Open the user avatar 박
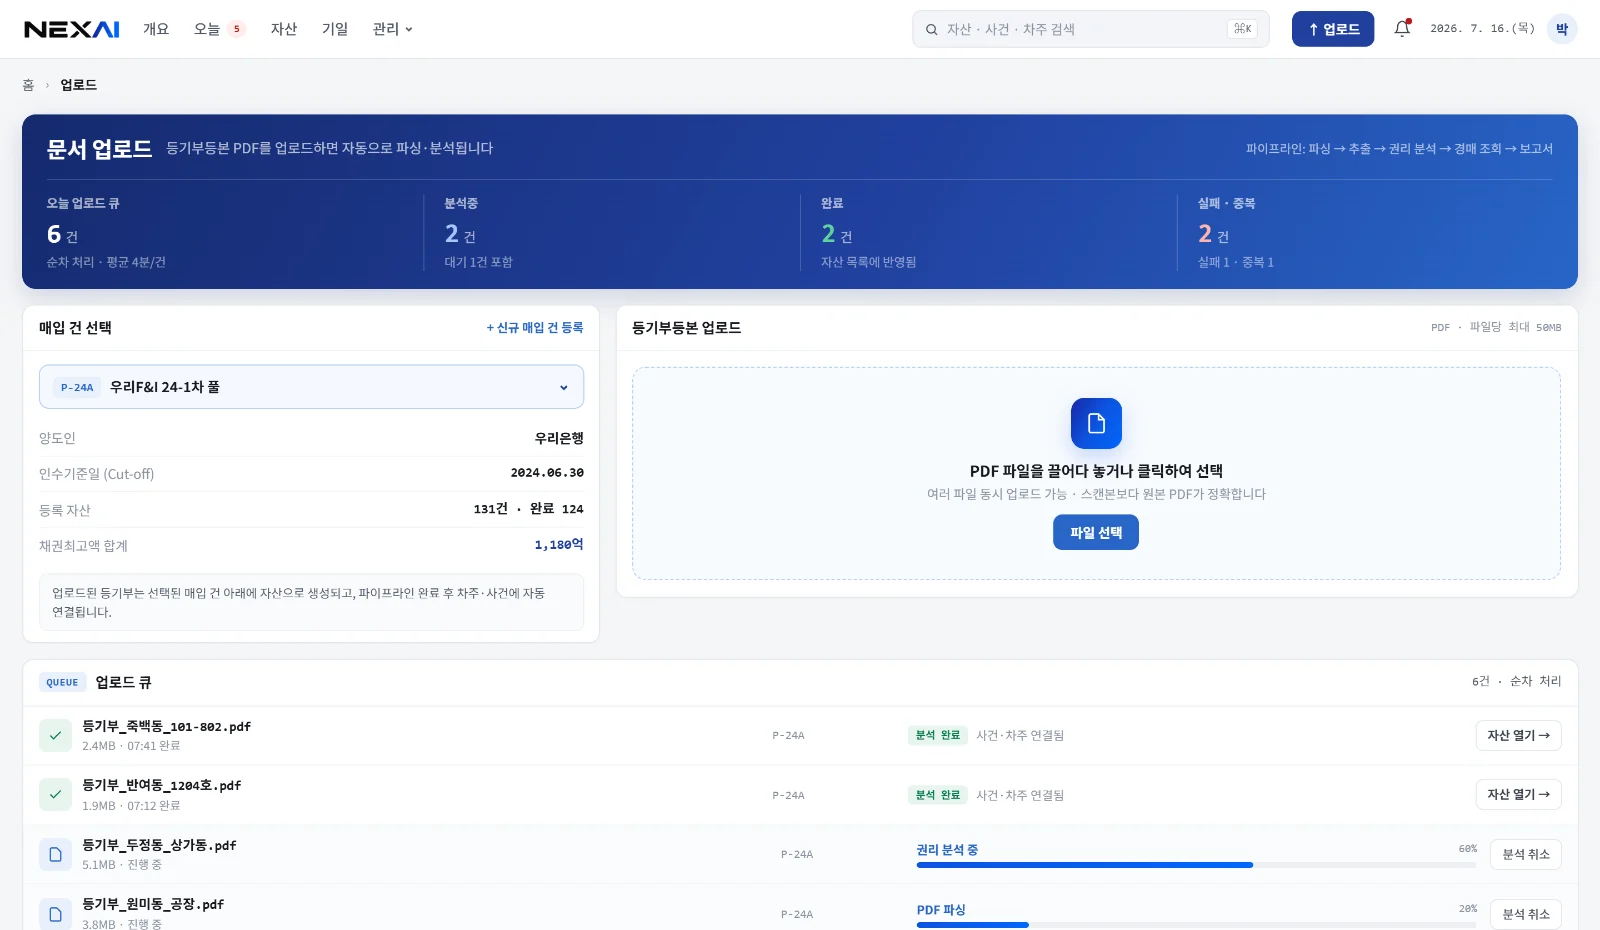This screenshot has height=930, width=1600. [x=1562, y=29]
